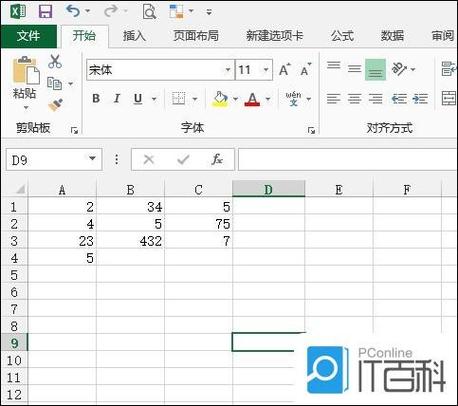Screen dimensions: 458x406
Task: Toggle Bold formatting
Action: 96,98
